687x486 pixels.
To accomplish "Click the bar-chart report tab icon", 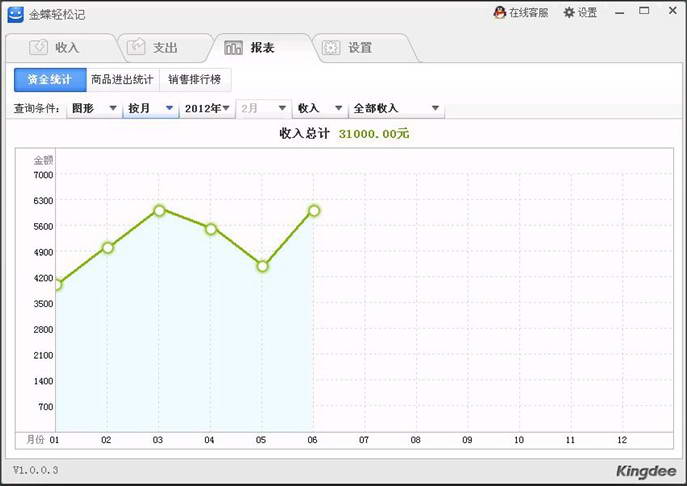I will [233, 47].
